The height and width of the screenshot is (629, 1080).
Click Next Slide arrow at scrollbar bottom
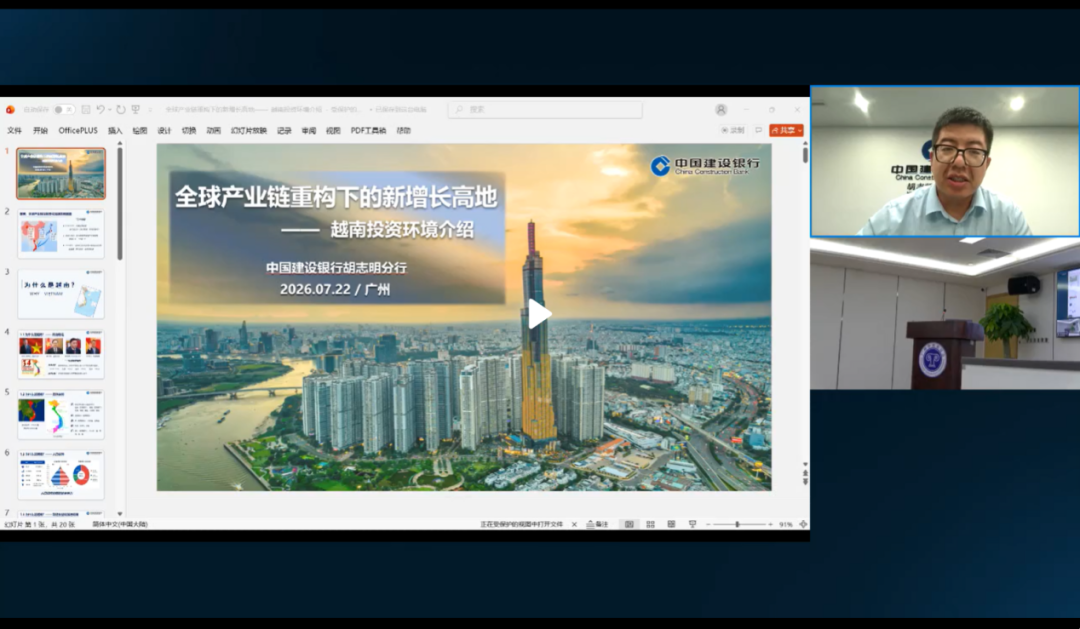(804, 482)
